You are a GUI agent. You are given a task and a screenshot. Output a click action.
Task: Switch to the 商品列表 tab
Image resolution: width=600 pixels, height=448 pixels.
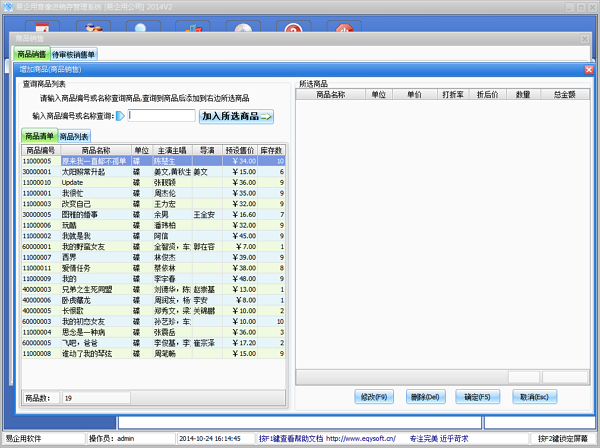(74, 137)
